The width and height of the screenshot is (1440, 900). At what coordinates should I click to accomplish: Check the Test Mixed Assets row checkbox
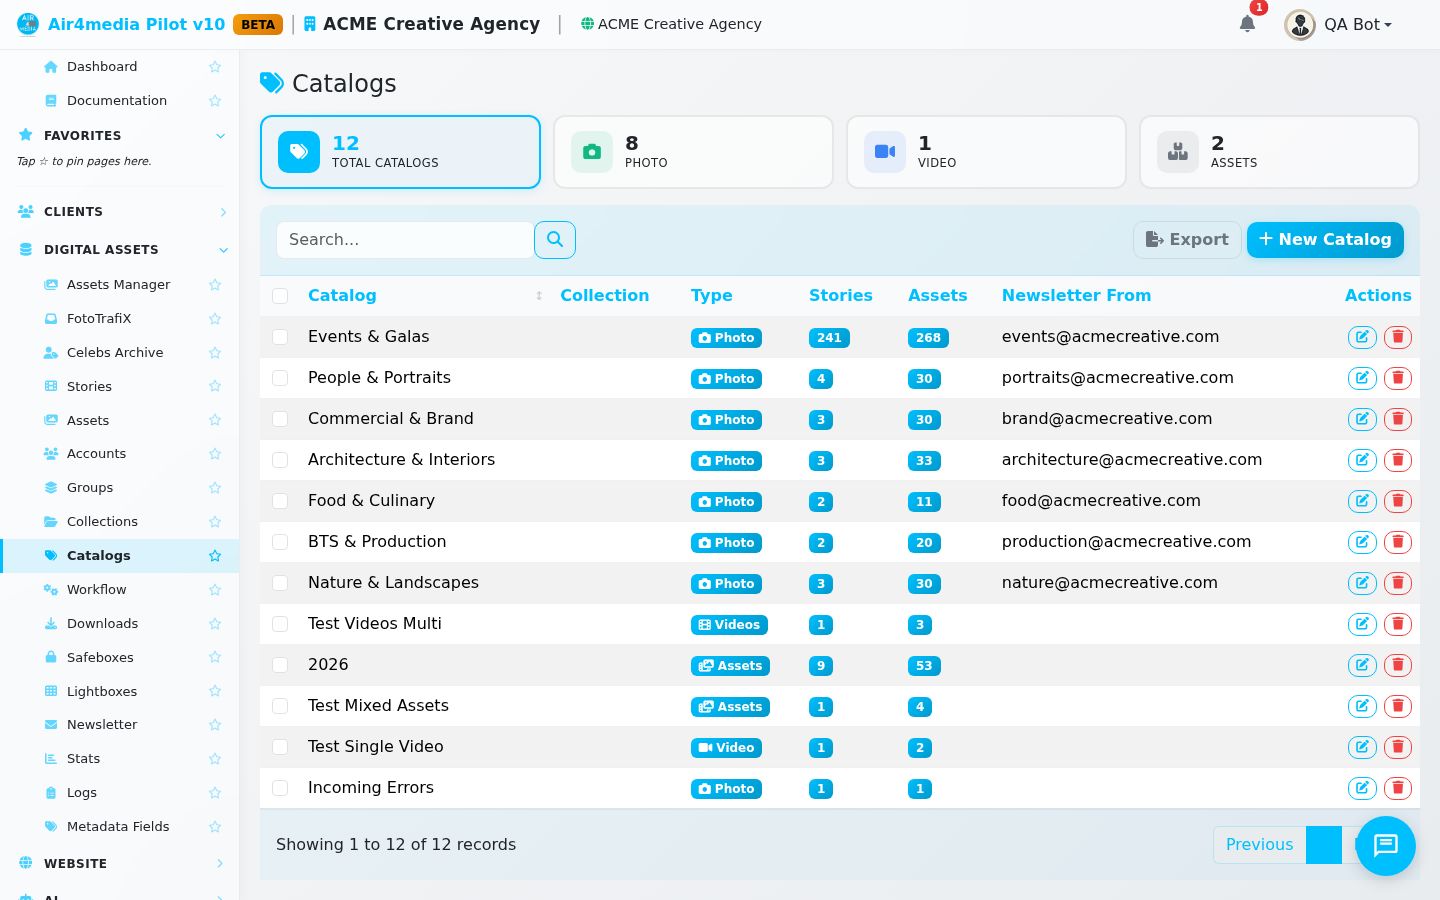pyautogui.click(x=280, y=706)
